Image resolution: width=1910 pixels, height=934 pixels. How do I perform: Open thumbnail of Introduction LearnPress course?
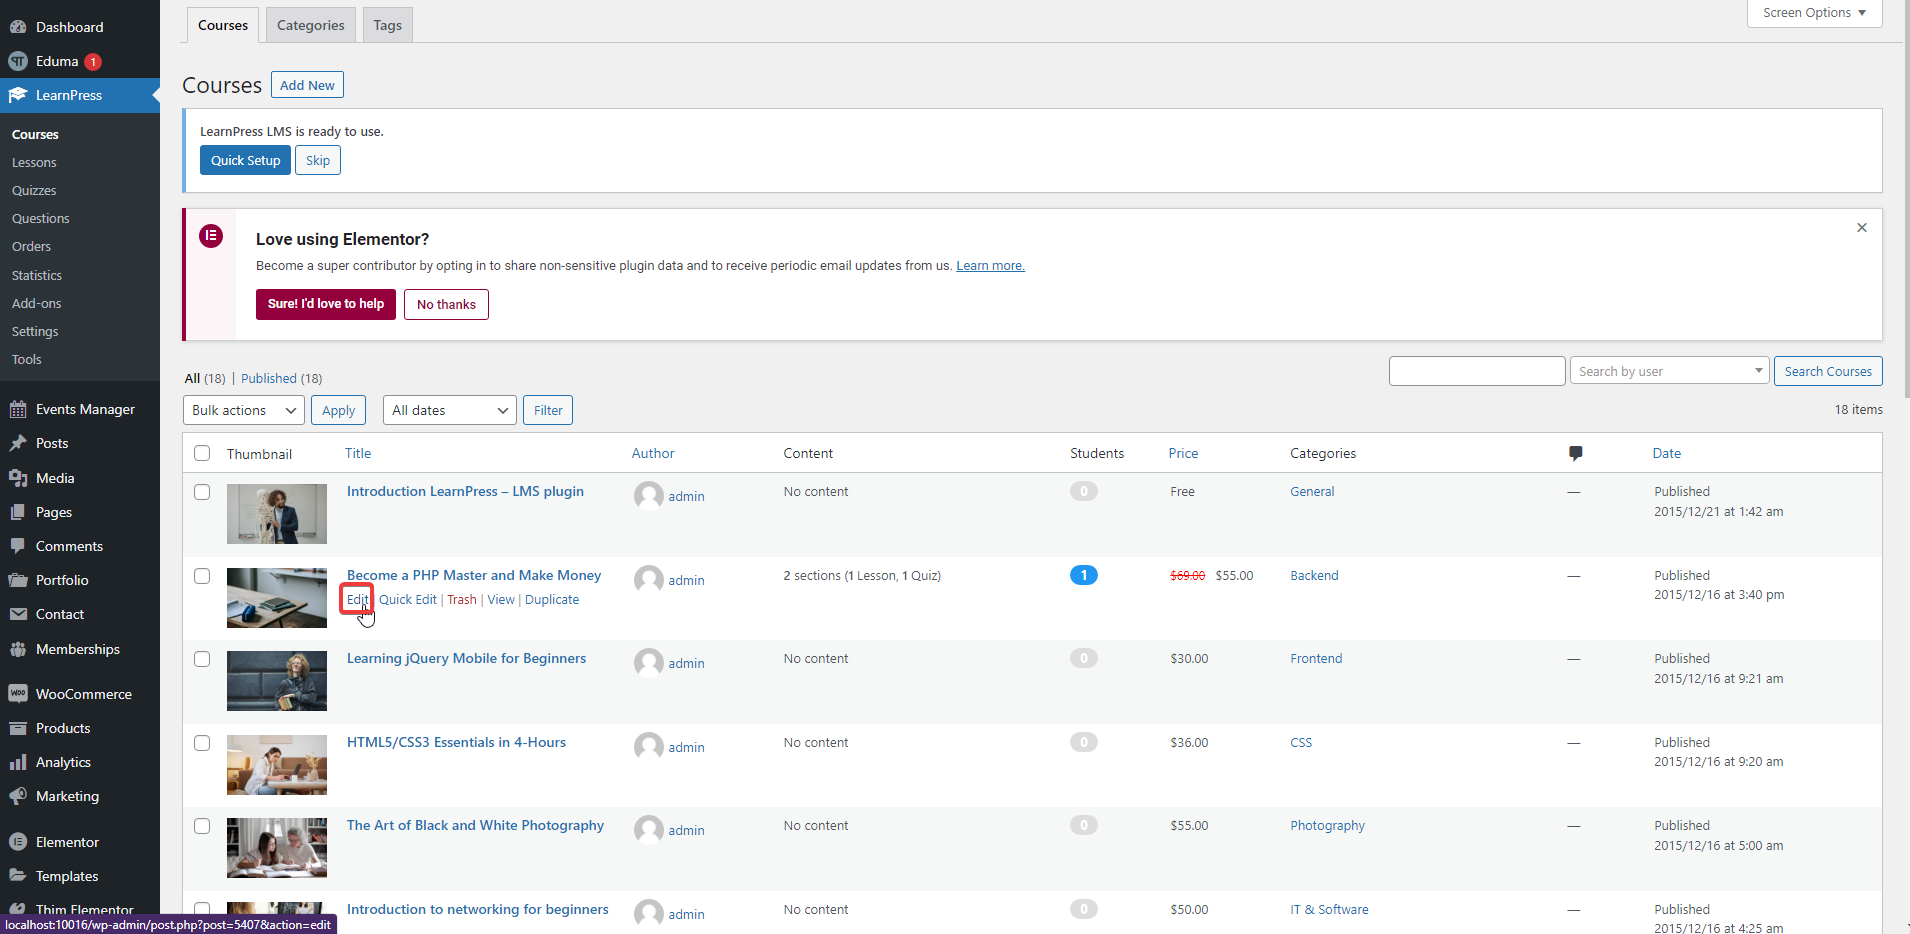point(277,514)
